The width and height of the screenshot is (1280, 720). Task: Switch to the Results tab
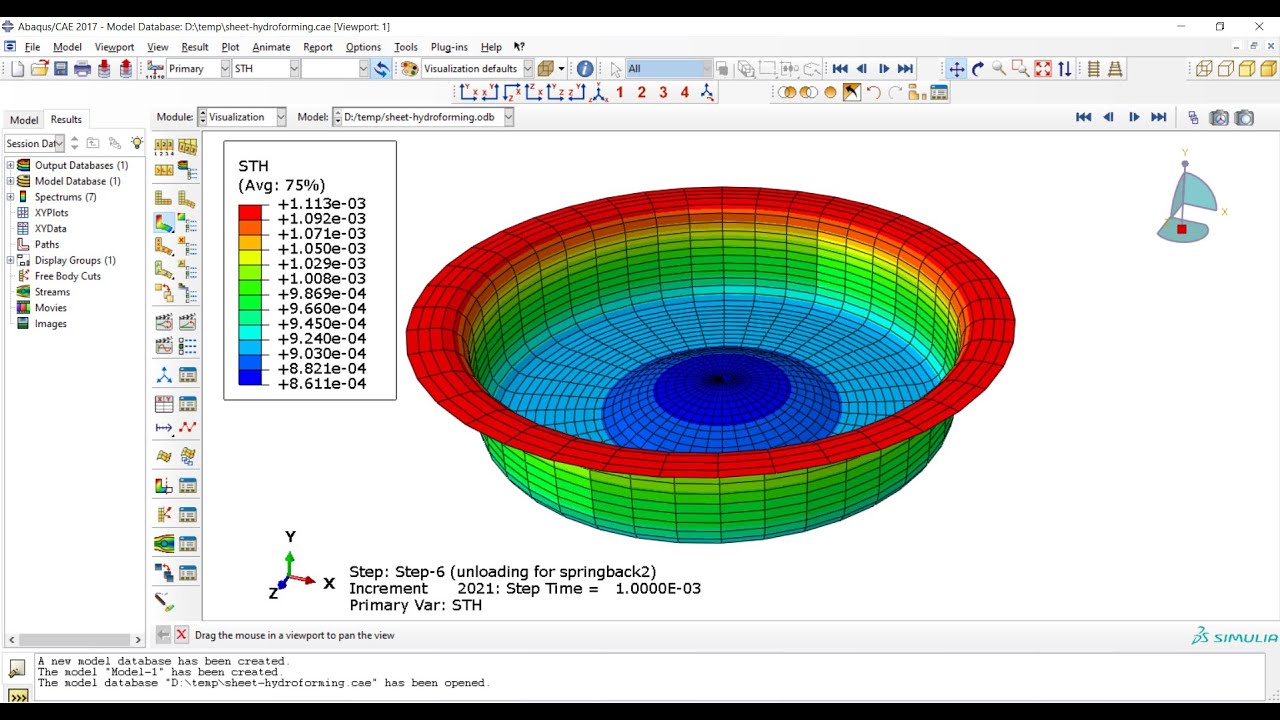pos(66,119)
